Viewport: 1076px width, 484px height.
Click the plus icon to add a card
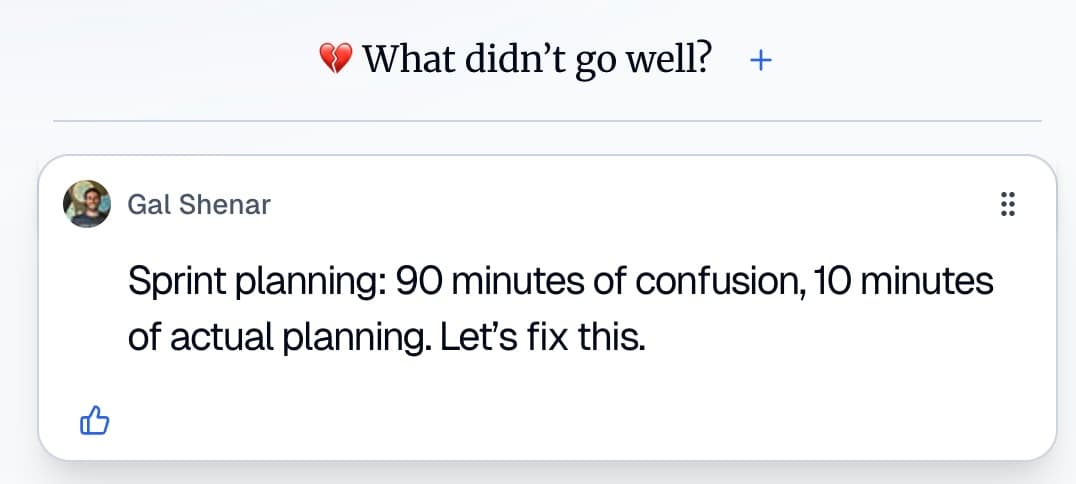[761, 61]
